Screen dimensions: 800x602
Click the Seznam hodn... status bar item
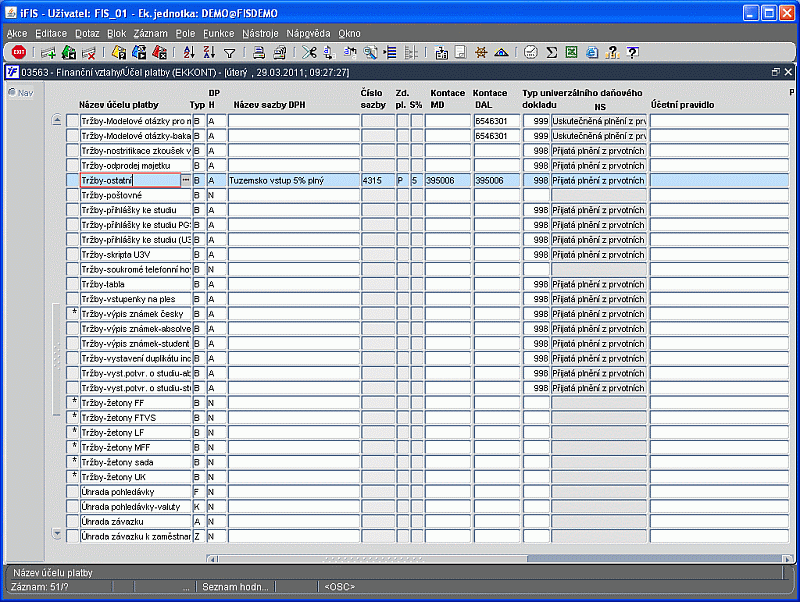[236, 586]
